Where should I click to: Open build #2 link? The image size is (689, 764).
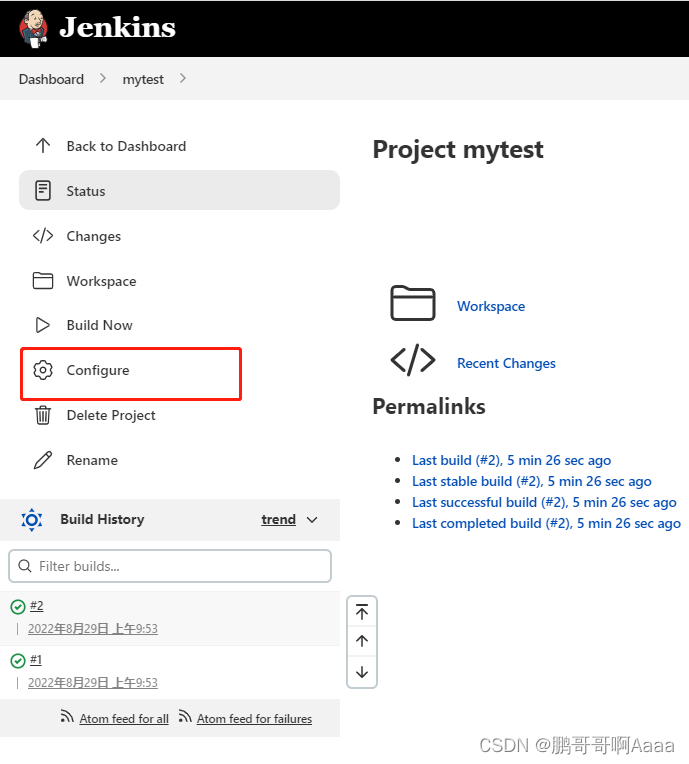(x=37, y=606)
